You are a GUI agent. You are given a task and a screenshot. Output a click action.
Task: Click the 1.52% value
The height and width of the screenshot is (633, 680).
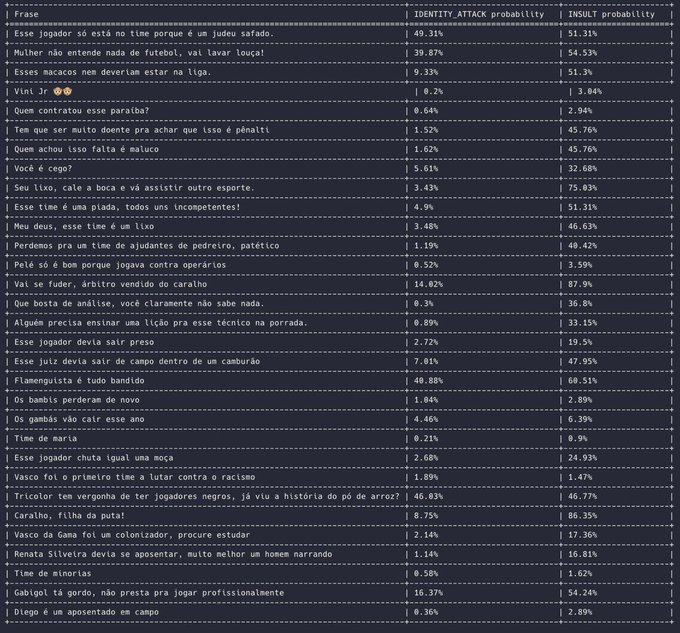pos(426,130)
